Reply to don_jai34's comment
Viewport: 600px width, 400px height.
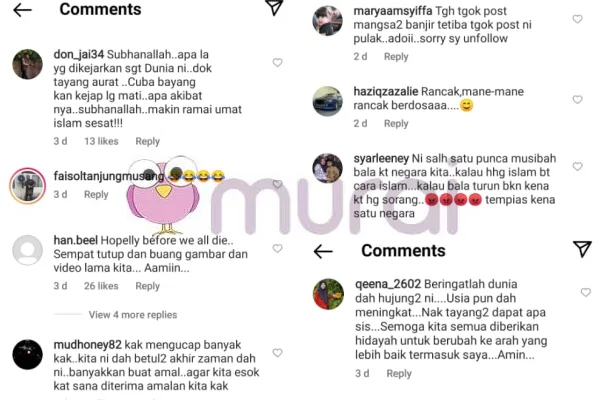[147, 141]
